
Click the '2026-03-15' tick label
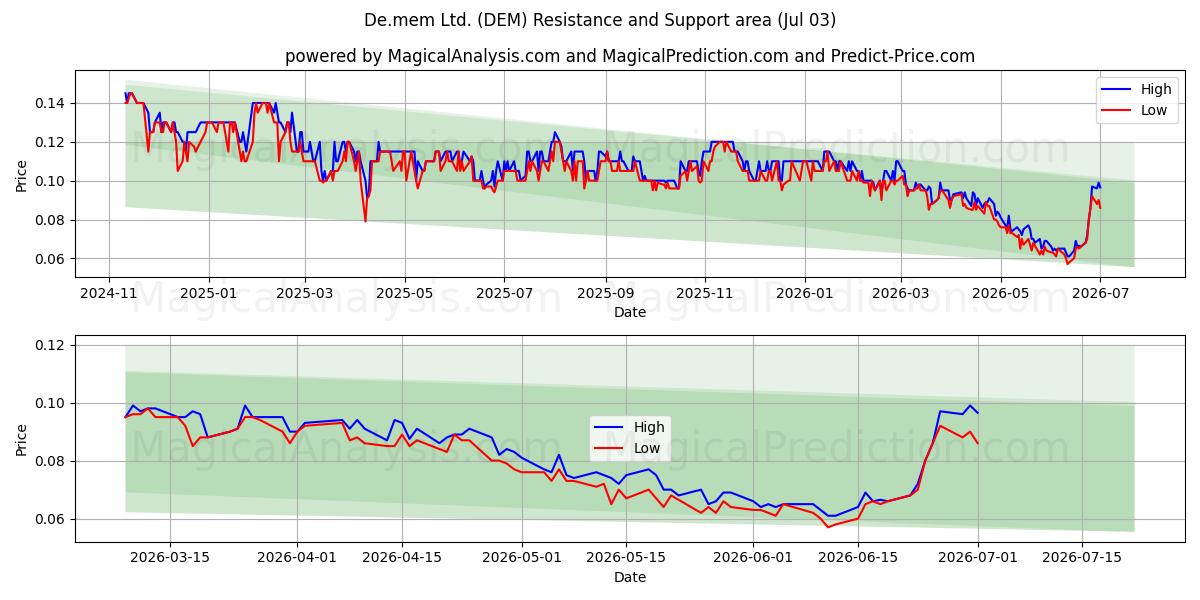(x=170, y=558)
